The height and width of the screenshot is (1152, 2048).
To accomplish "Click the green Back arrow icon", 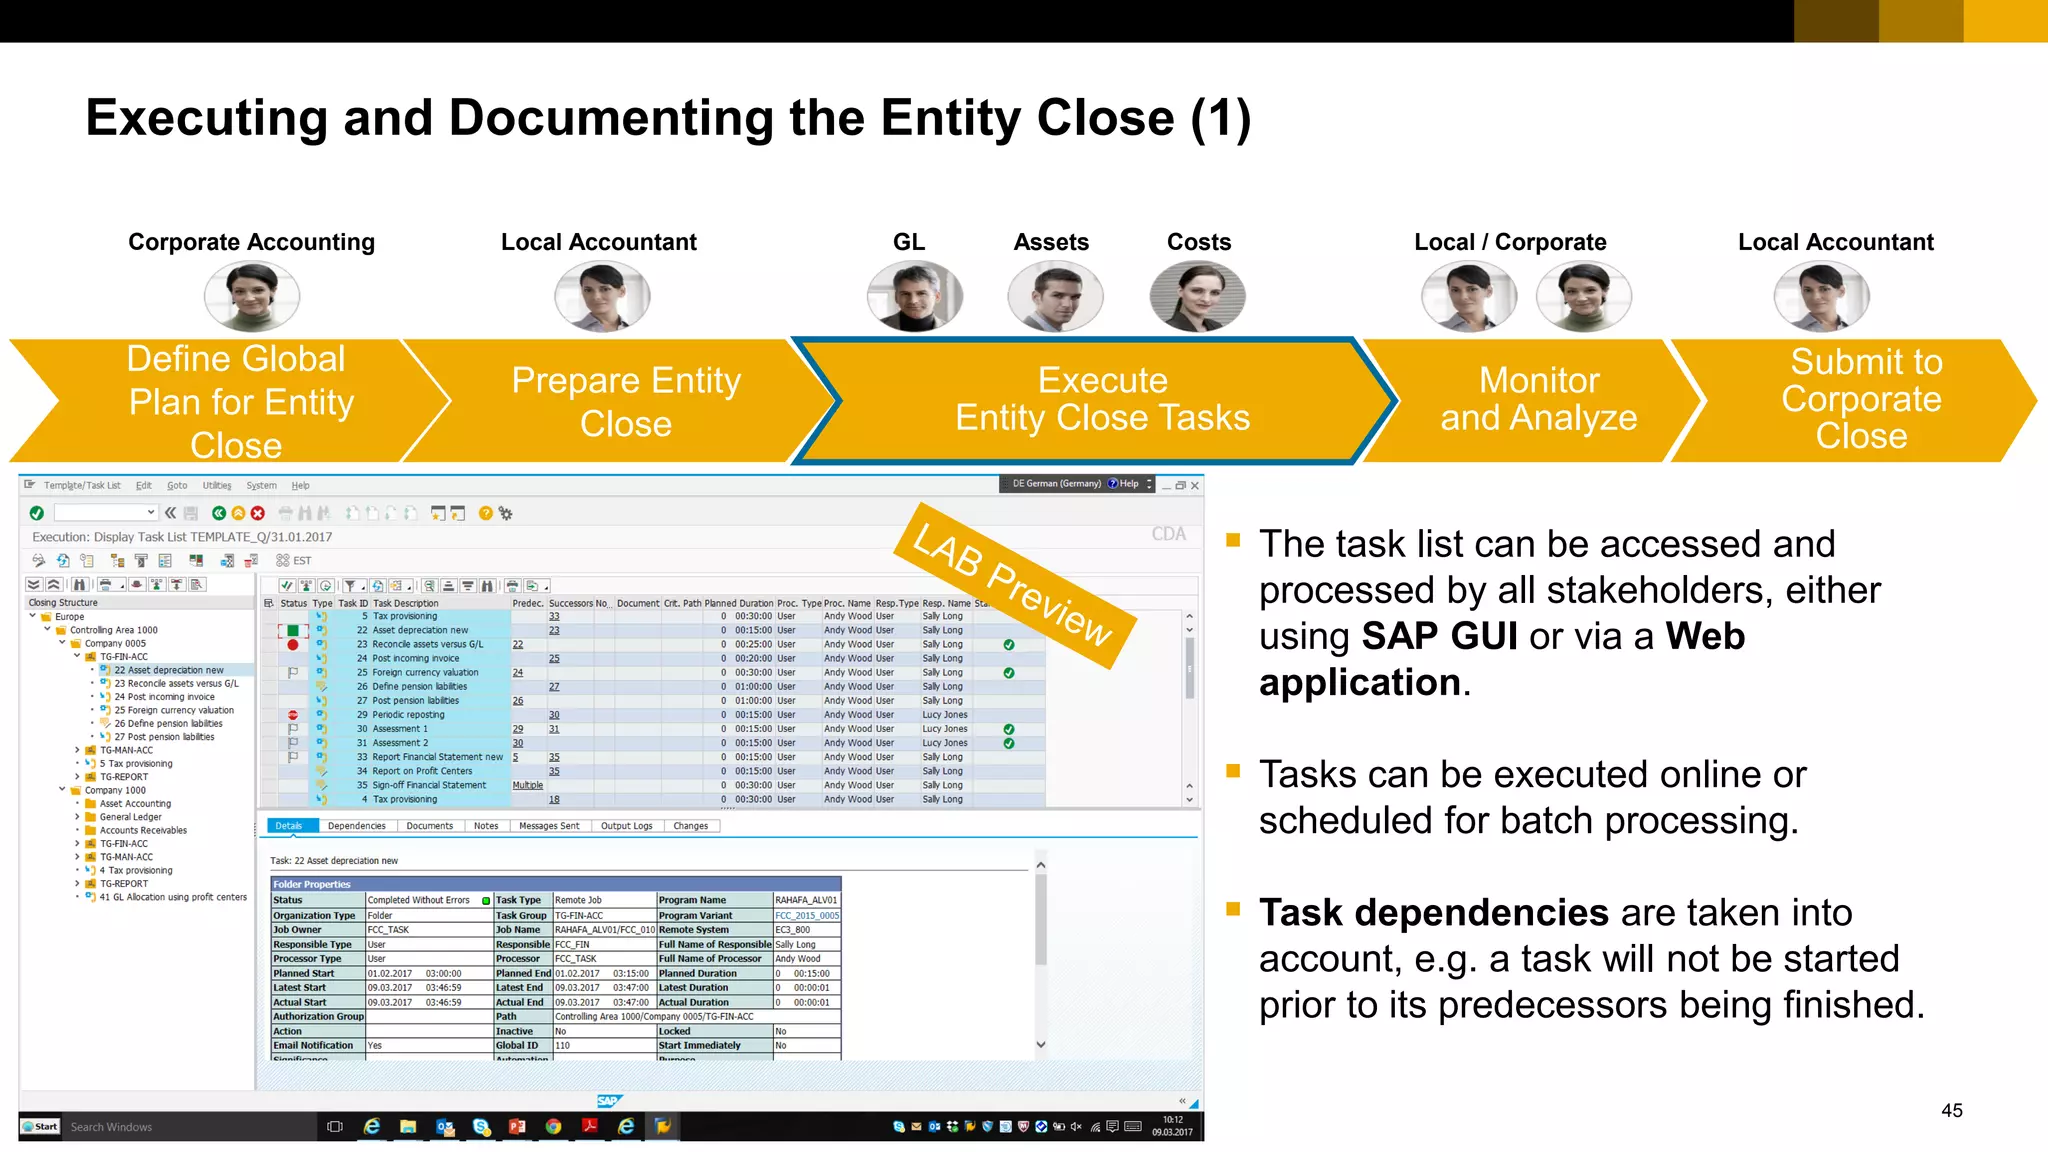I will (218, 513).
